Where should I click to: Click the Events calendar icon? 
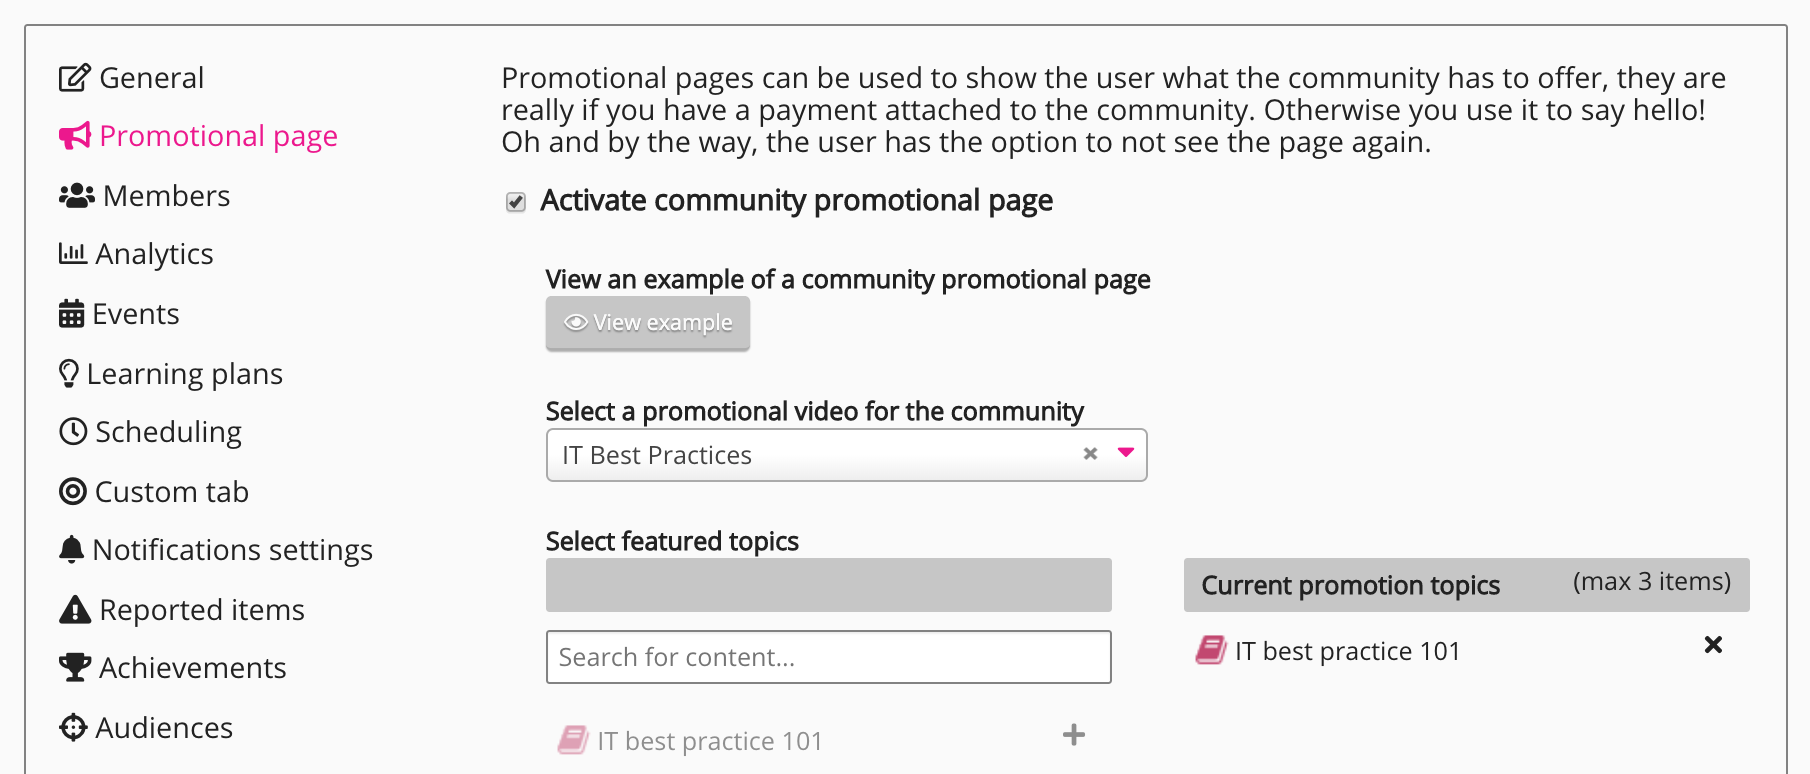tap(71, 314)
